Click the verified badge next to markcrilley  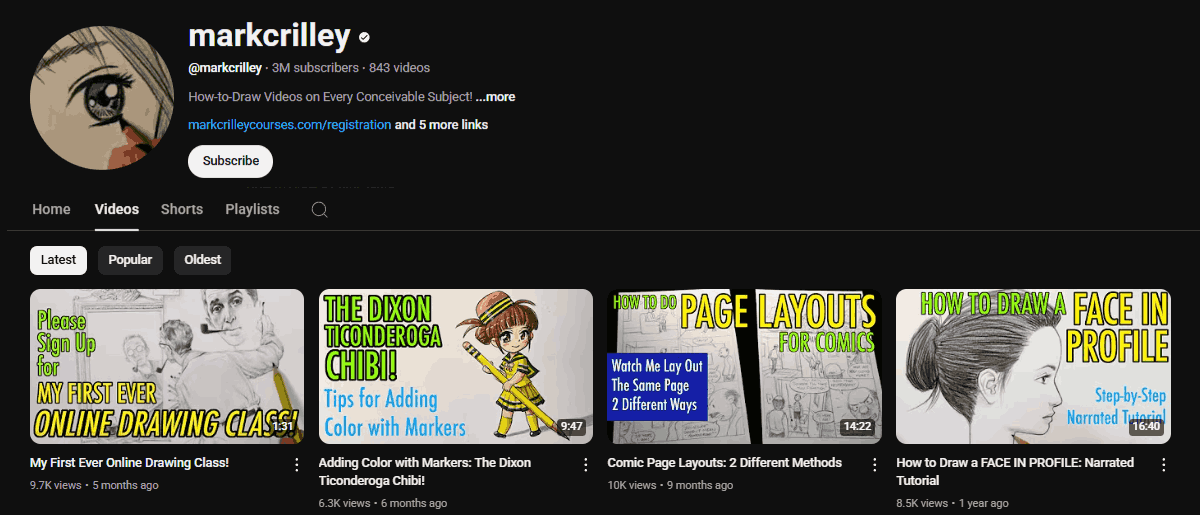[364, 38]
